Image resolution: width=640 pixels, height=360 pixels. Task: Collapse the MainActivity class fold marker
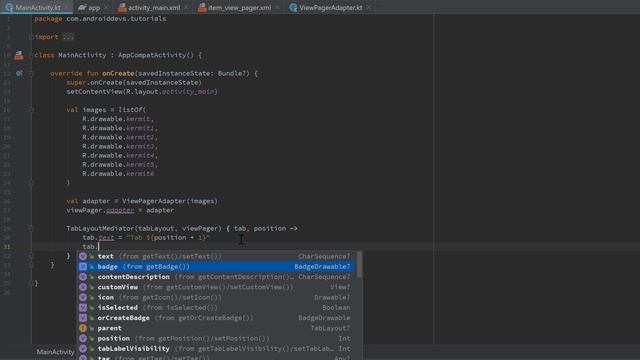click(x=31, y=55)
